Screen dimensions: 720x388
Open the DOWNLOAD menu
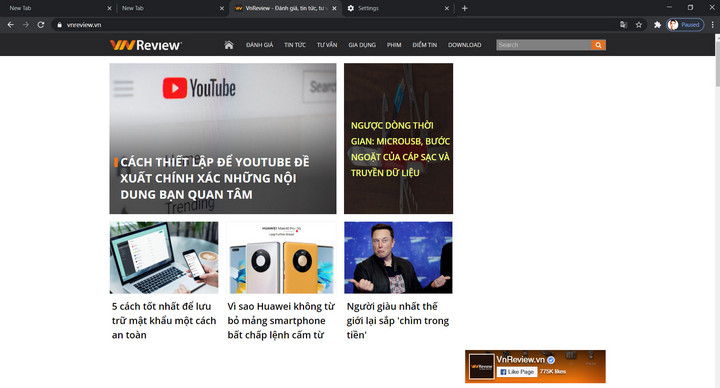[465, 45]
